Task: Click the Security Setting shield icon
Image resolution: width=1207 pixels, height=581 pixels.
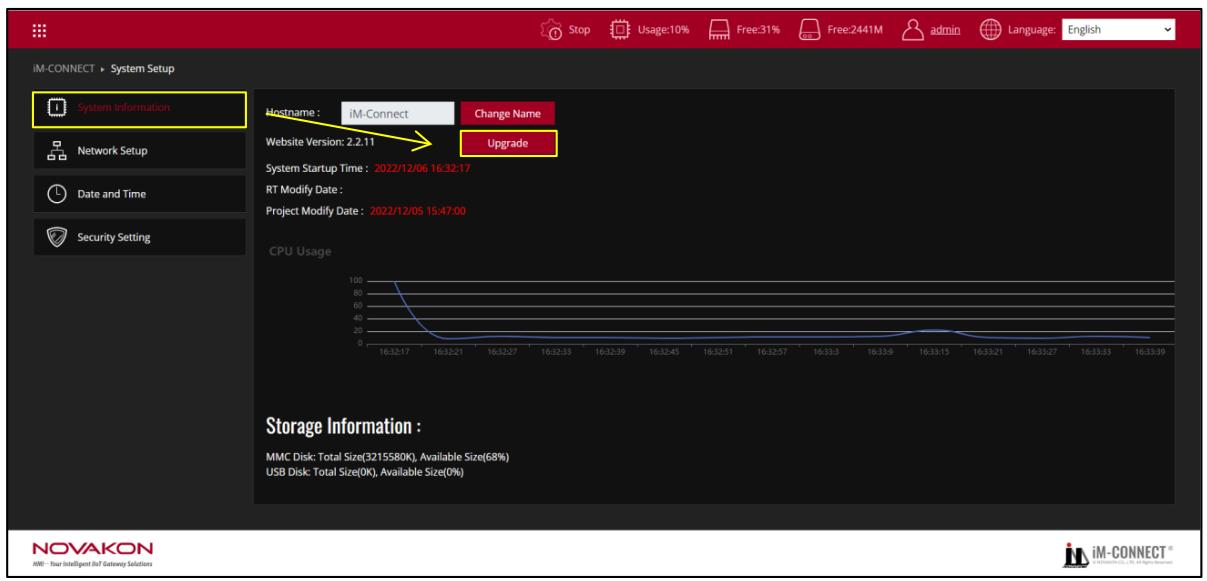Action: 58,237
